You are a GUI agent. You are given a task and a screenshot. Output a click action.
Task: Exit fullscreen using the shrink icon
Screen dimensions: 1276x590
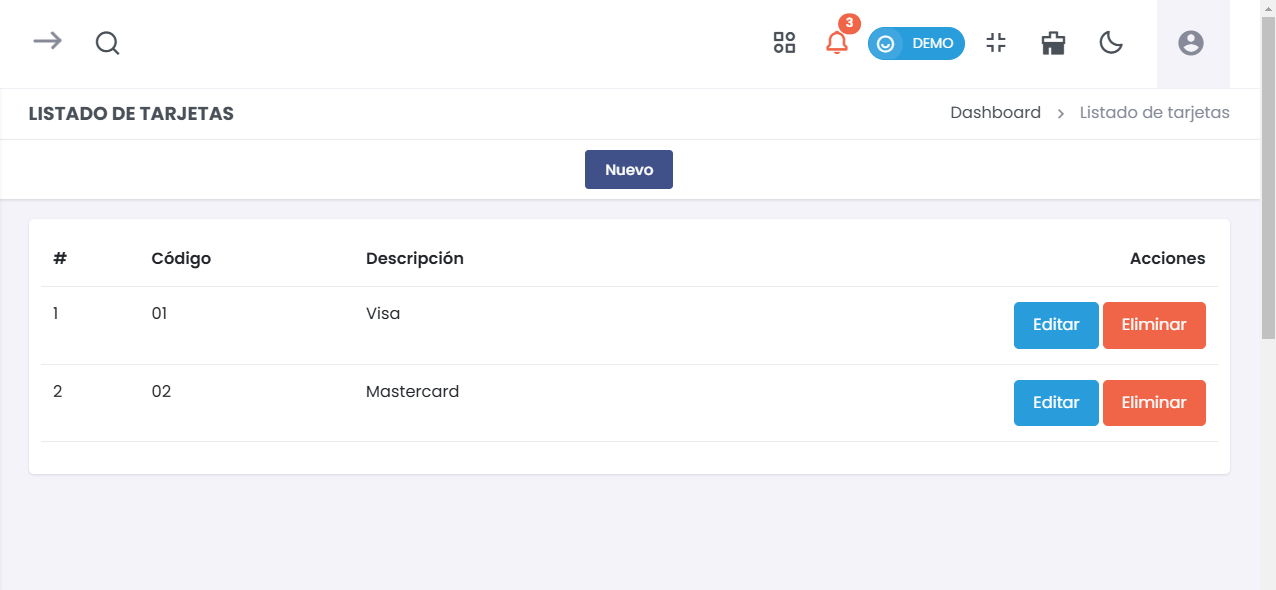click(x=995, y=43)
